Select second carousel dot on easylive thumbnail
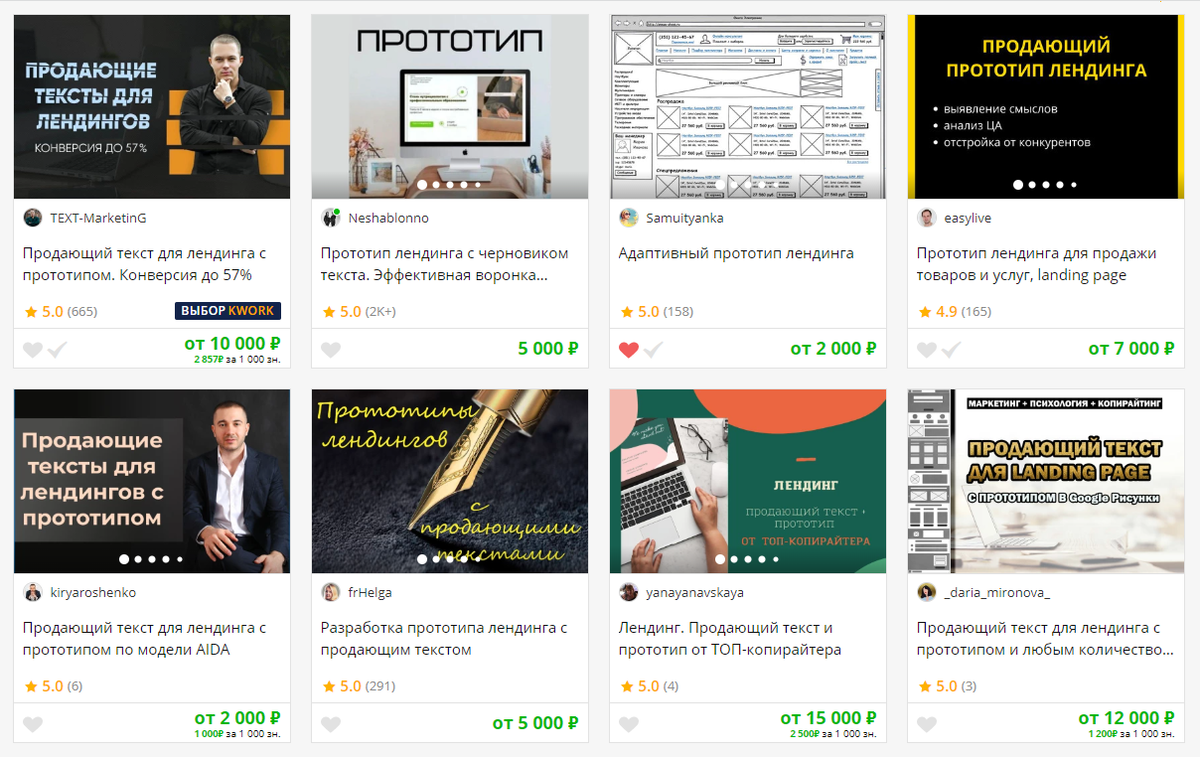 pos(1032,185)
